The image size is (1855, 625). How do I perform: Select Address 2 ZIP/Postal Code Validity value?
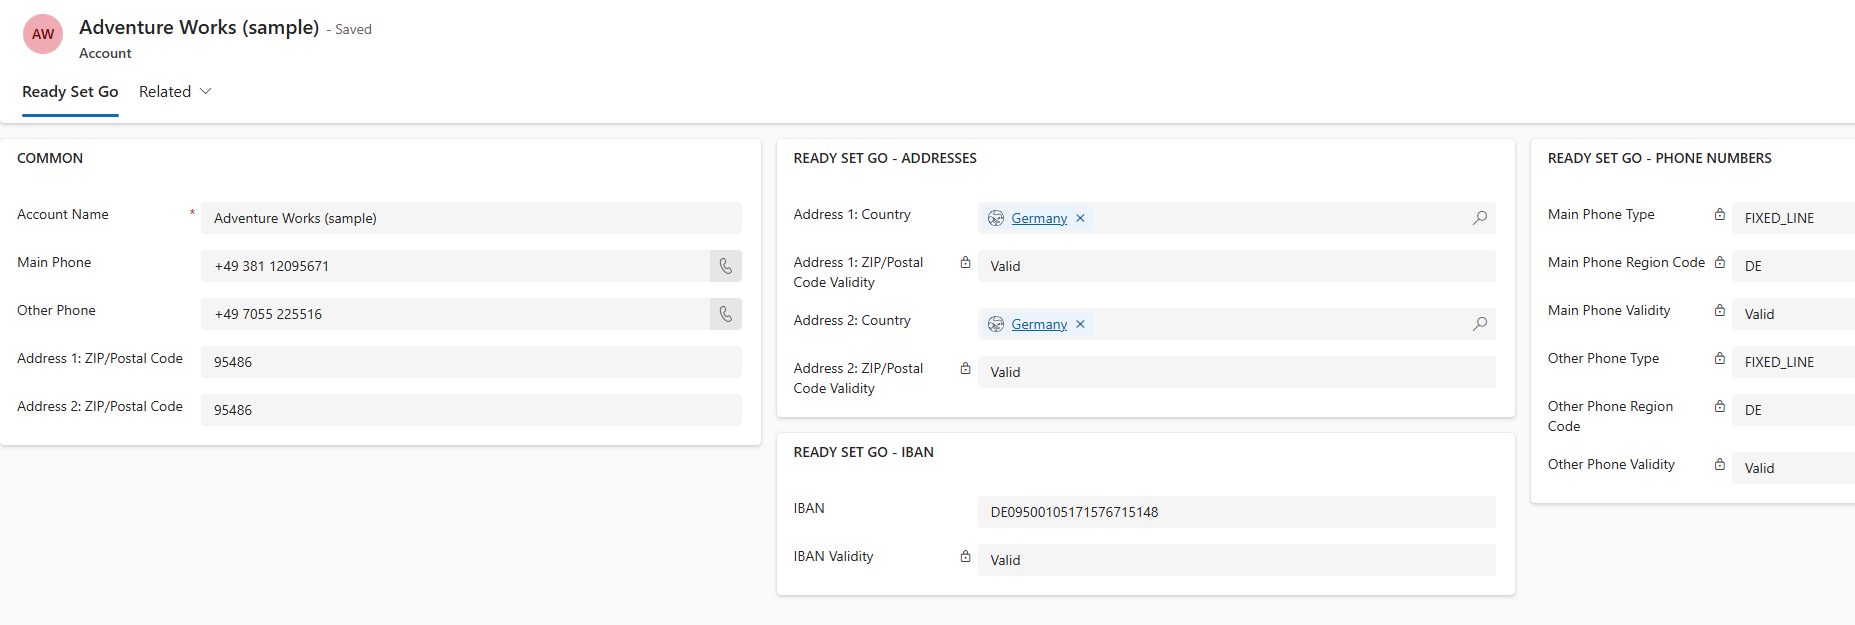pos(1236,372)
